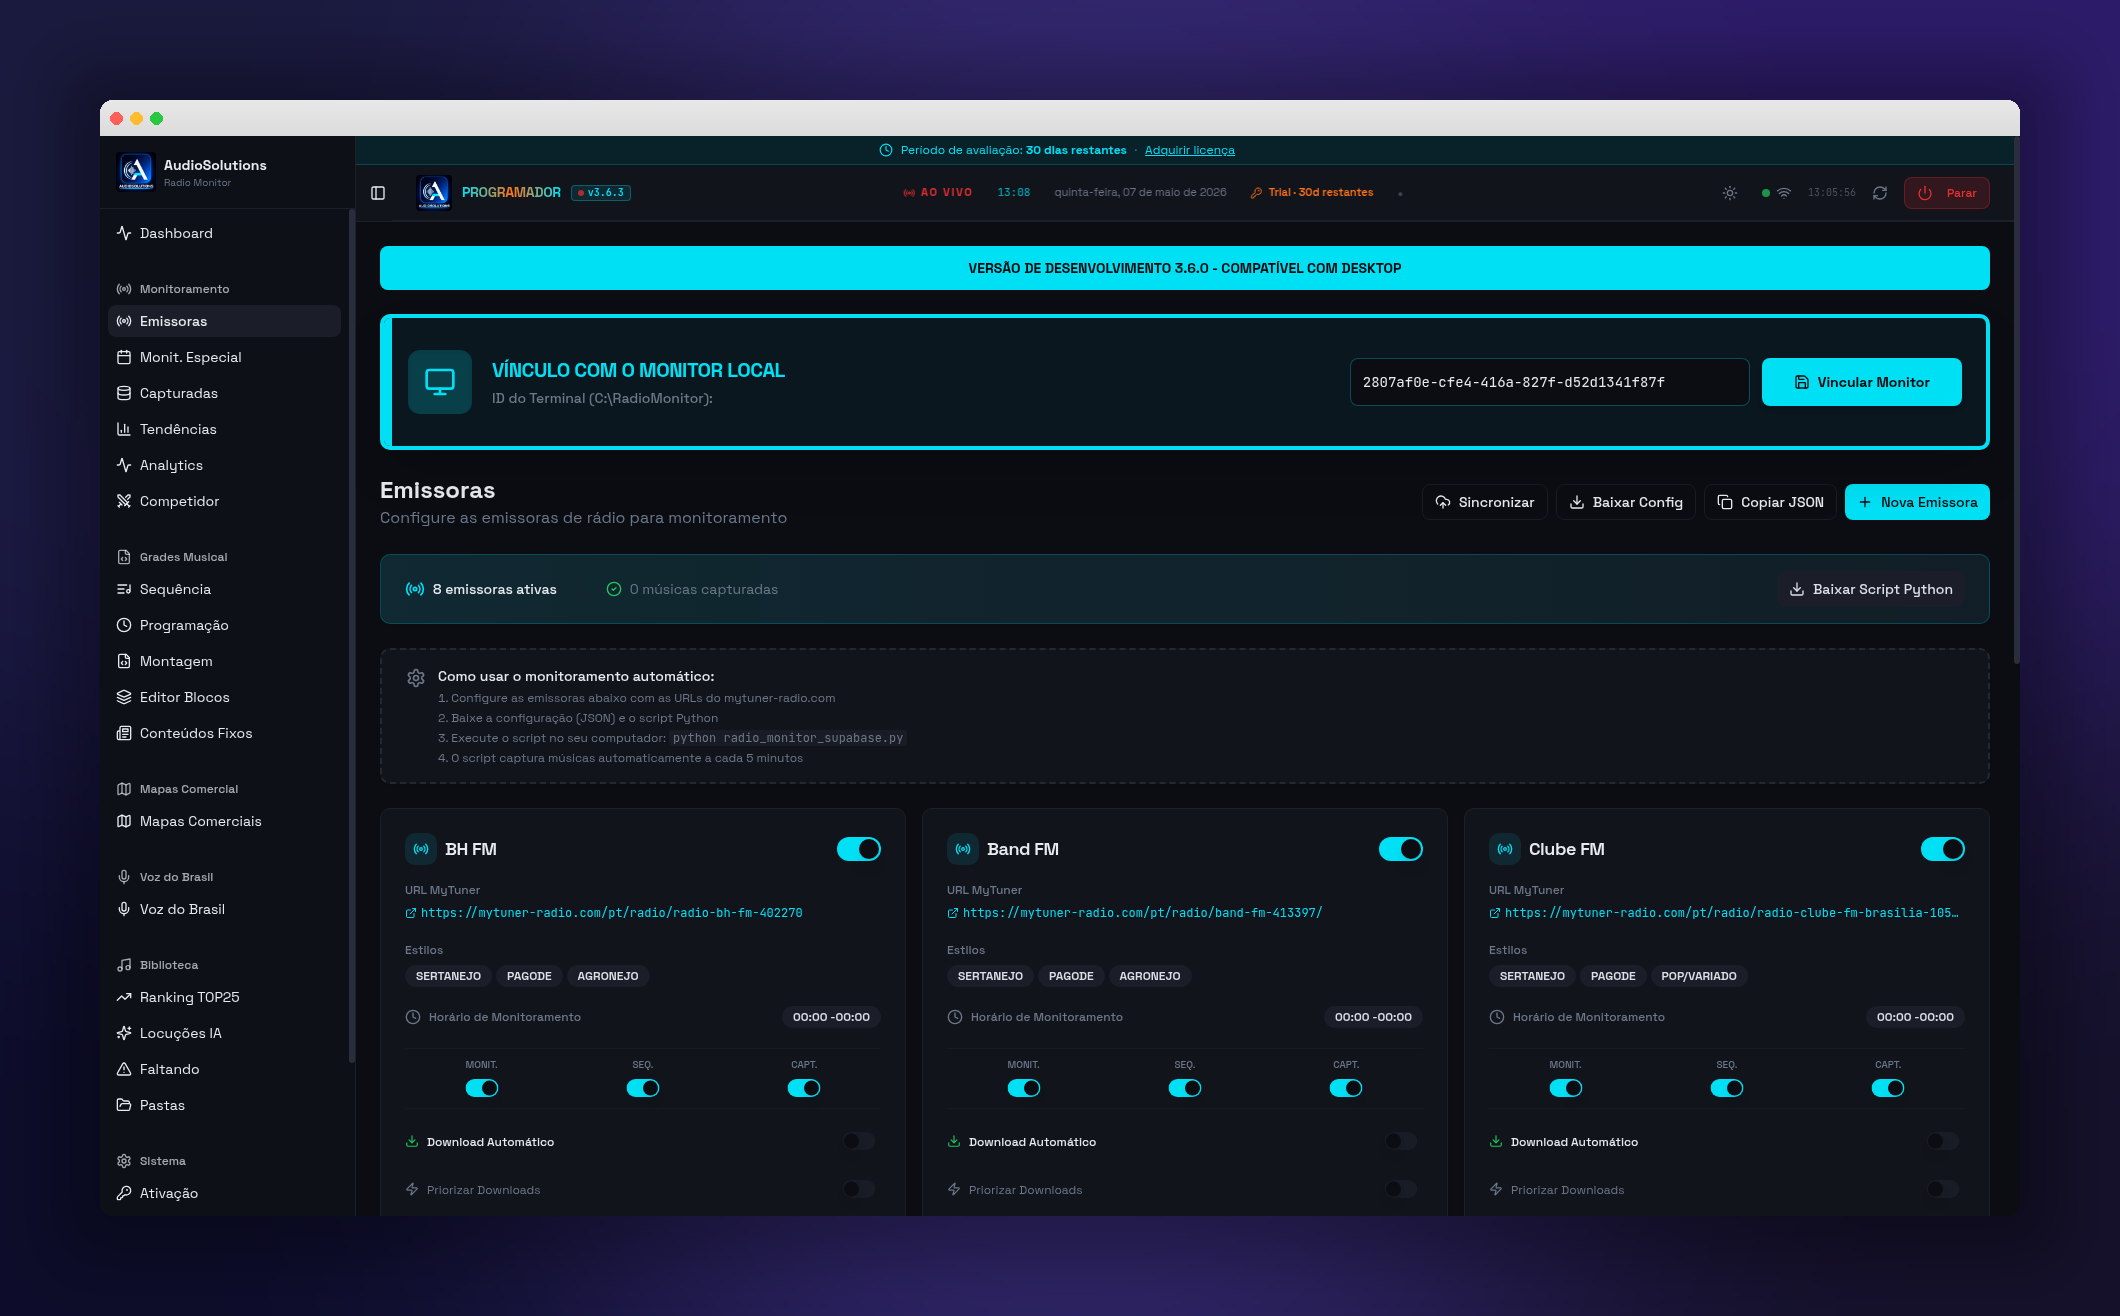Click the gear icon beside the usage instructions
The image size is (2120, 1316).
coord(416,678)
